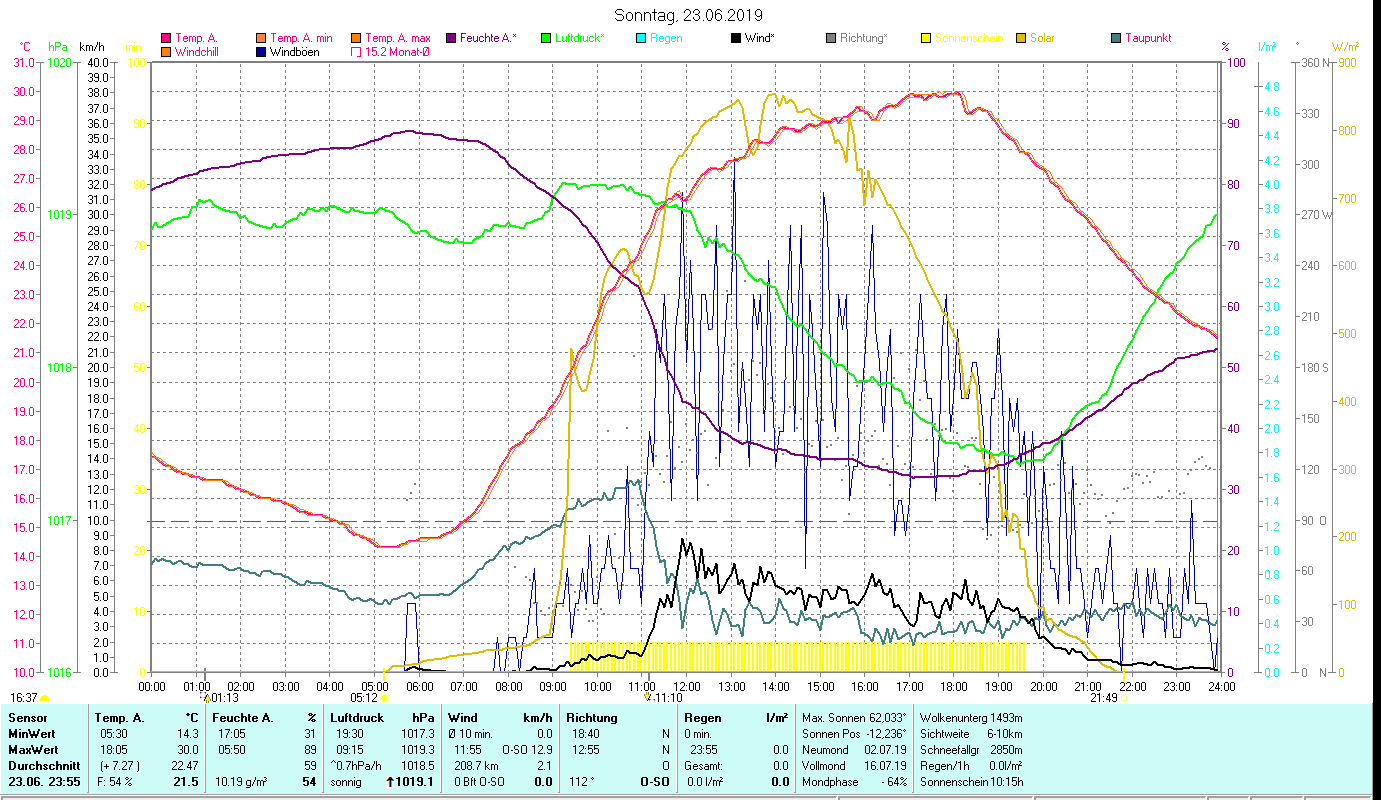1381x800 pixels.
Task: Click the sunrise sun icon at 05:12
Action: pyautogui.click(x=384, y=698)
